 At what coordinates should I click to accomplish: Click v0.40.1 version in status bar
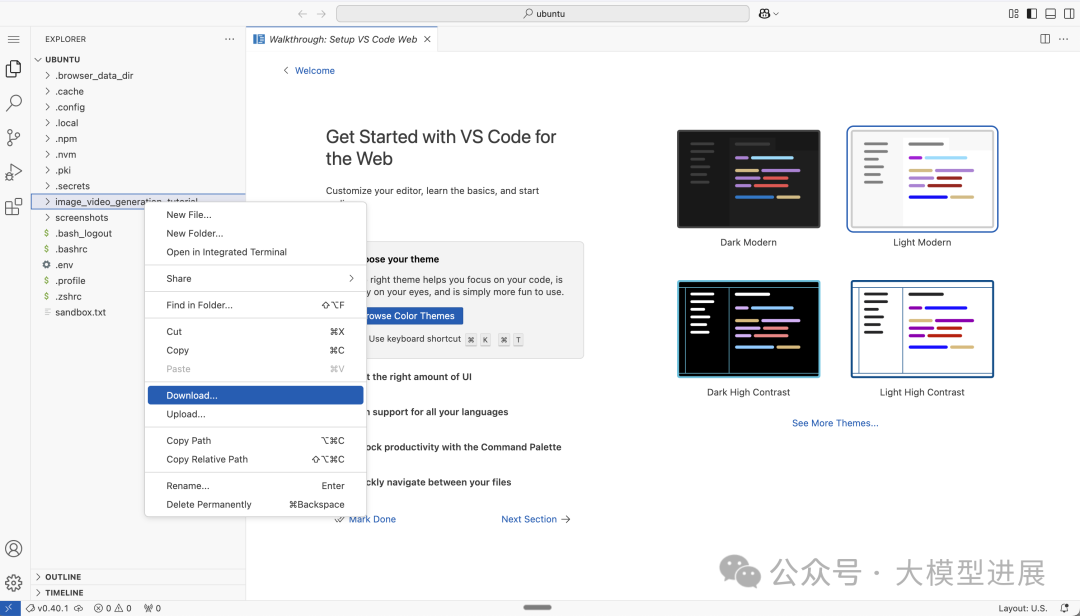[x=54, y=608]
